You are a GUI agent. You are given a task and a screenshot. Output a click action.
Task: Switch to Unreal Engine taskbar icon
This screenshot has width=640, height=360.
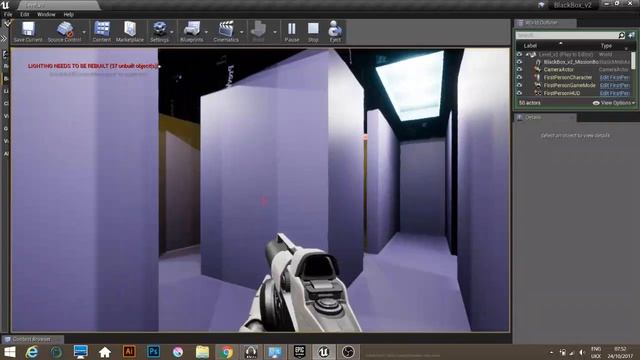[x=324, y=352]
